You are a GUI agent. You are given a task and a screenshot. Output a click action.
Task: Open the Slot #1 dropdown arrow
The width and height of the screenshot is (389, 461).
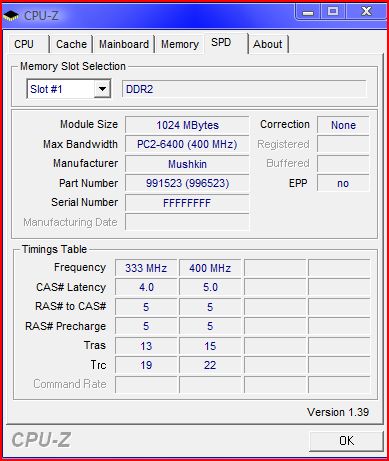click(102, 89)
